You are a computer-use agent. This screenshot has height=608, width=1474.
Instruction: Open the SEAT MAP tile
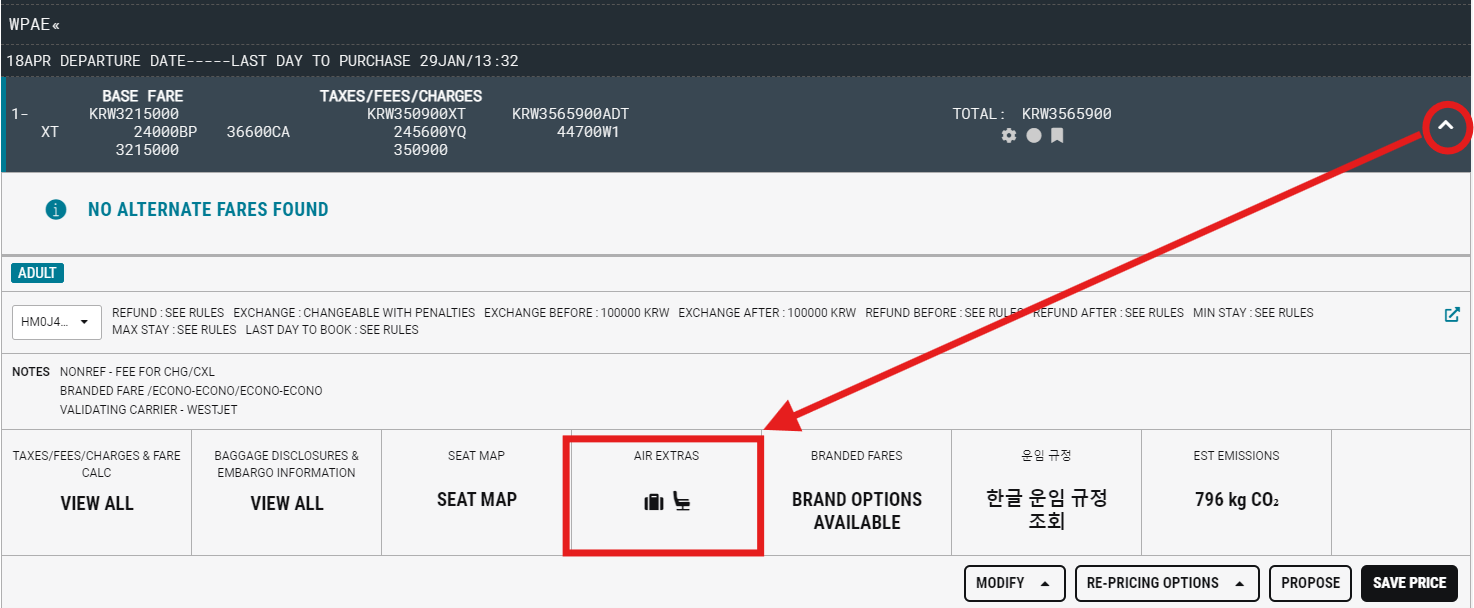click(x=476, y=499)
